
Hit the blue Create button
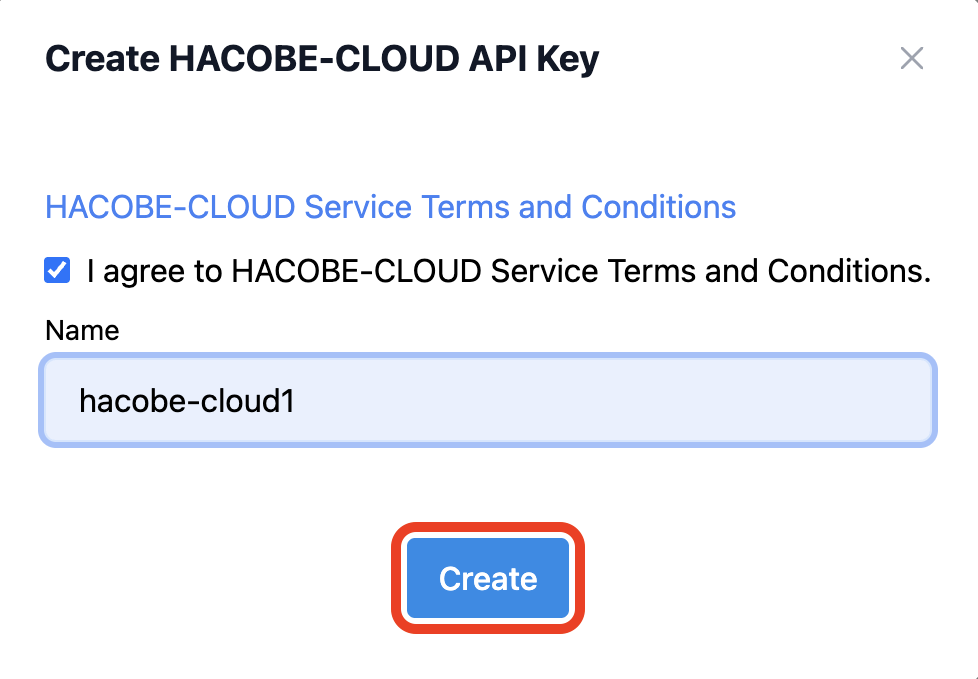pos(488,578)
